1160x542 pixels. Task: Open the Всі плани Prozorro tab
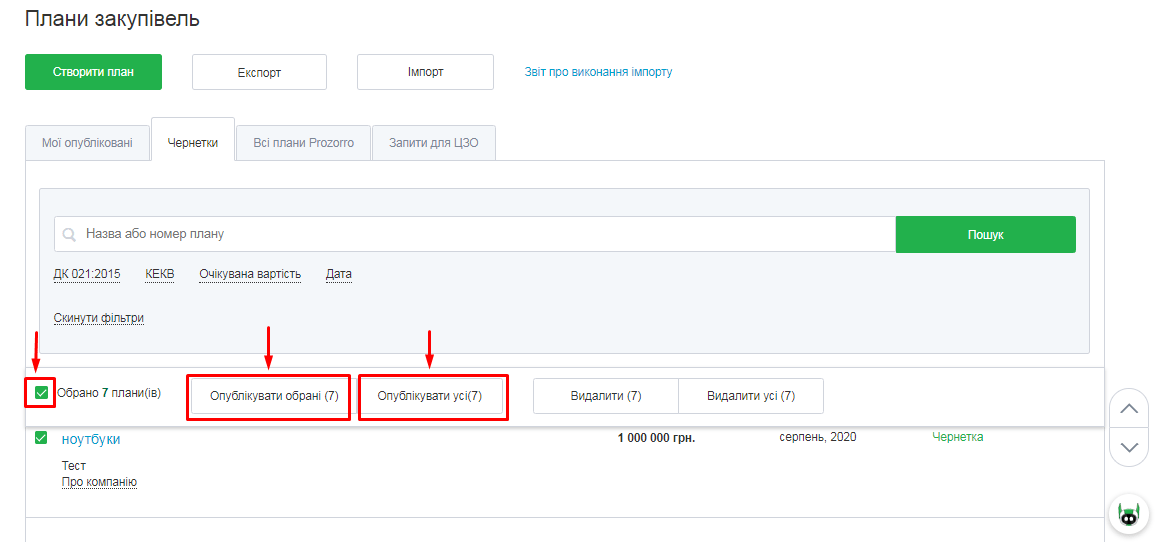pos(303,143)
